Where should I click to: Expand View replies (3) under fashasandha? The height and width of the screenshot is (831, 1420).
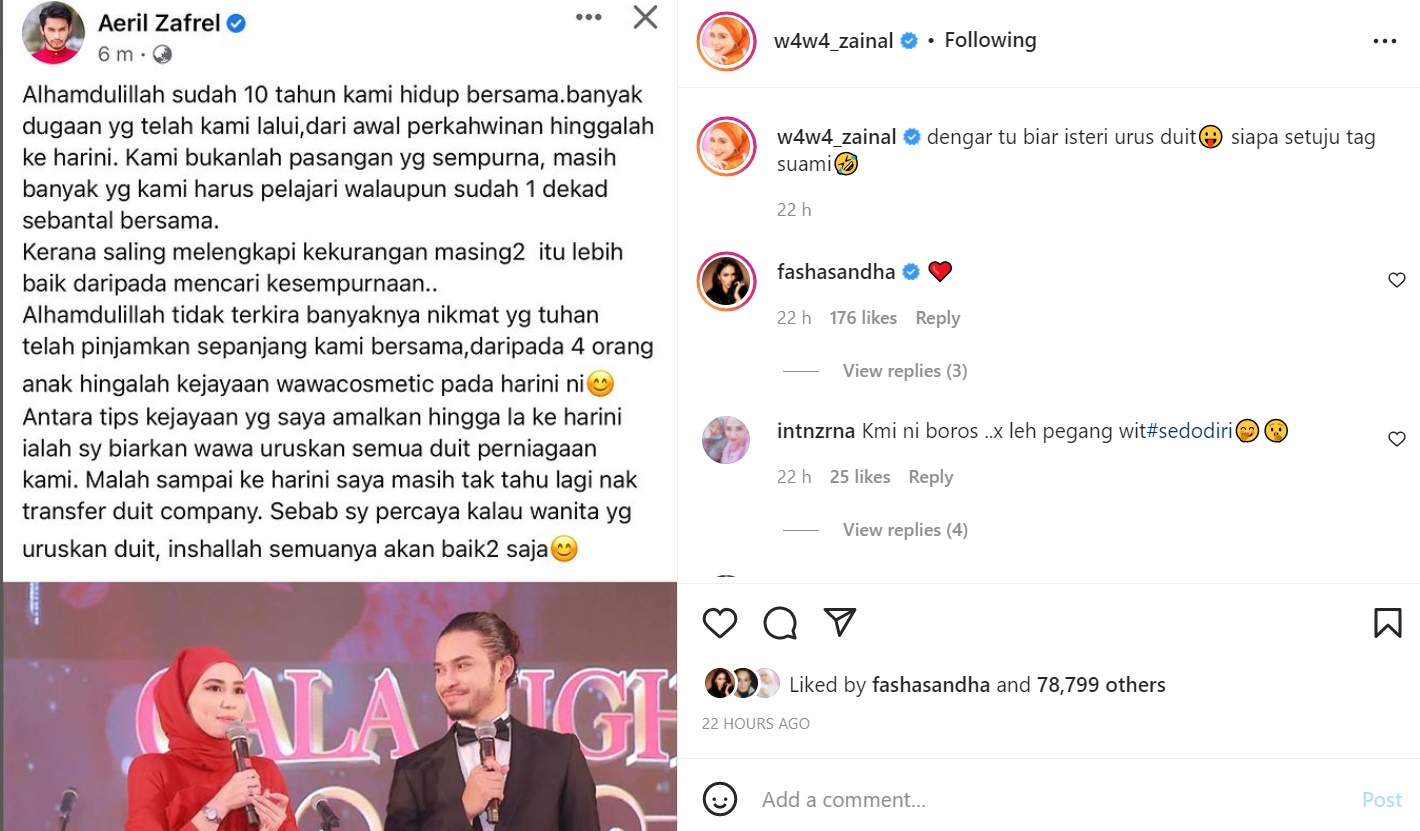click(905, 371)
